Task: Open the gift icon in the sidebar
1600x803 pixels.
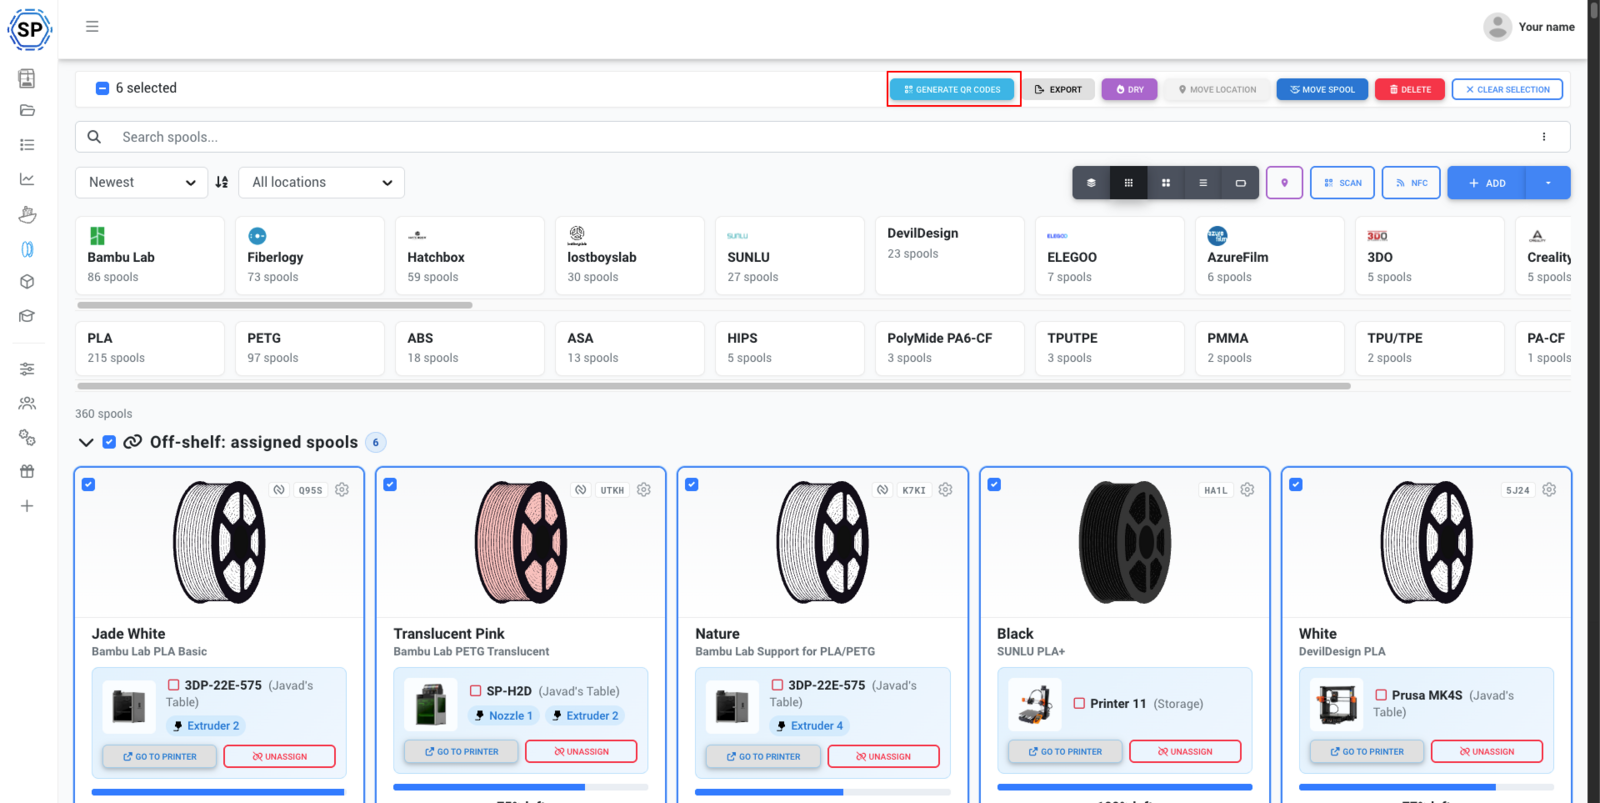Action: tap(27, 472)
